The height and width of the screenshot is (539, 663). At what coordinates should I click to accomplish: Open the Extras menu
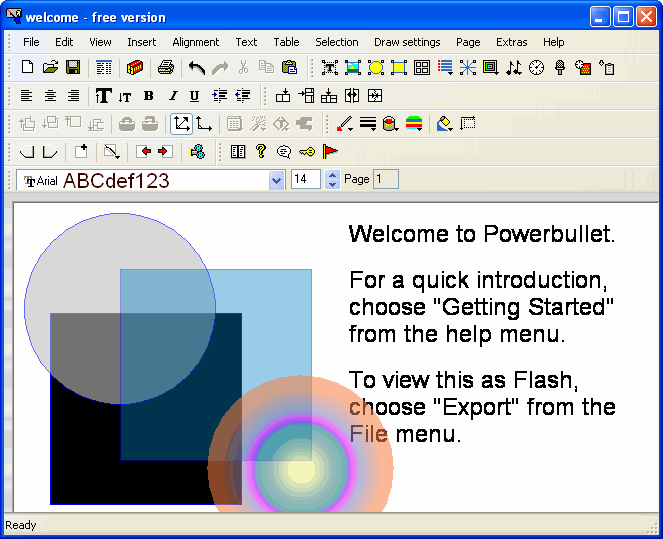pyautogui.click(x=512, y=42)
